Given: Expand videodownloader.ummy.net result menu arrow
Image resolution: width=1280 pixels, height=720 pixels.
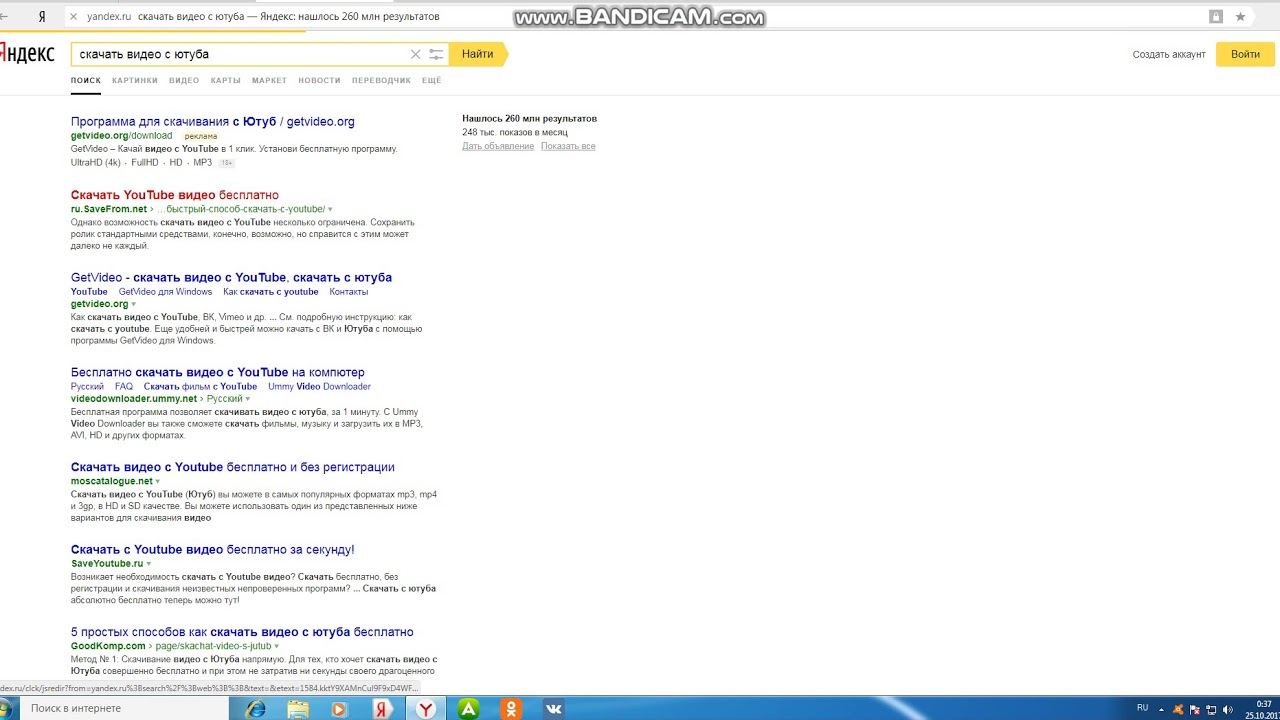Looking at the screenshot, I should pos(248,399).
